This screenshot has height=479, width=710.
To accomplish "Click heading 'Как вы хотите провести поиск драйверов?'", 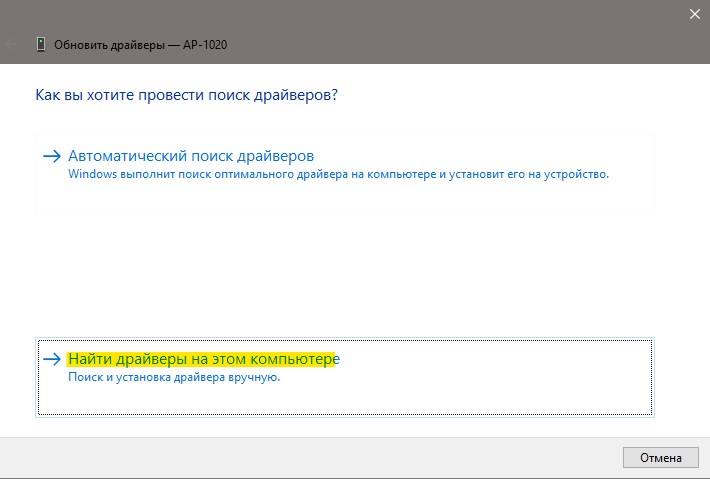I will [x=187, y=95].
